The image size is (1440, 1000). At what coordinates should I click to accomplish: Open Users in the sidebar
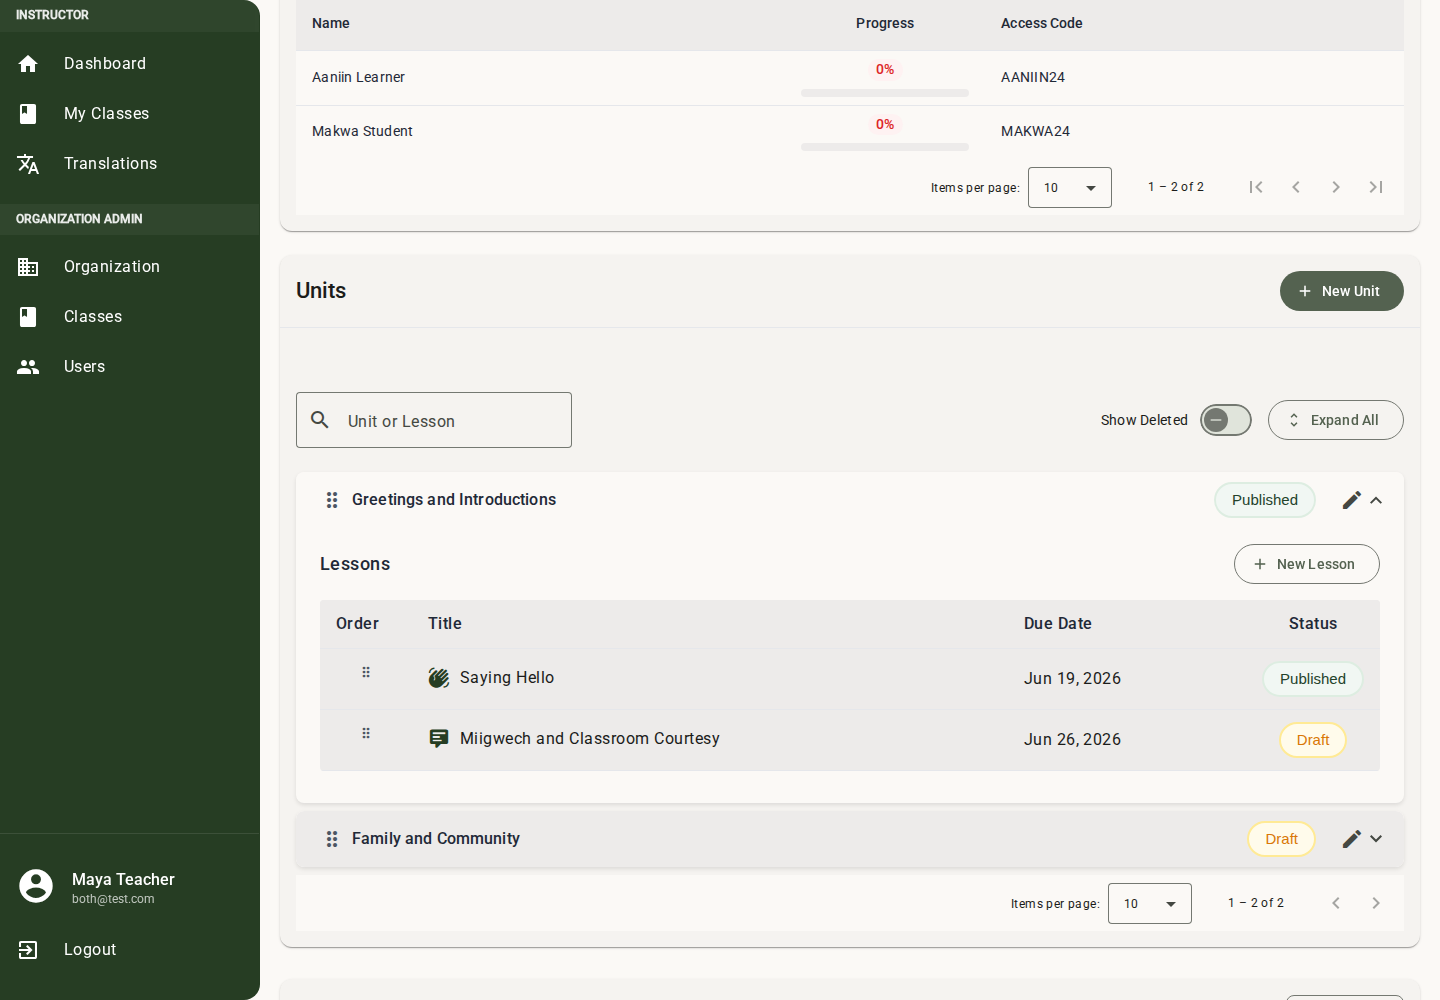pos(130,367)
